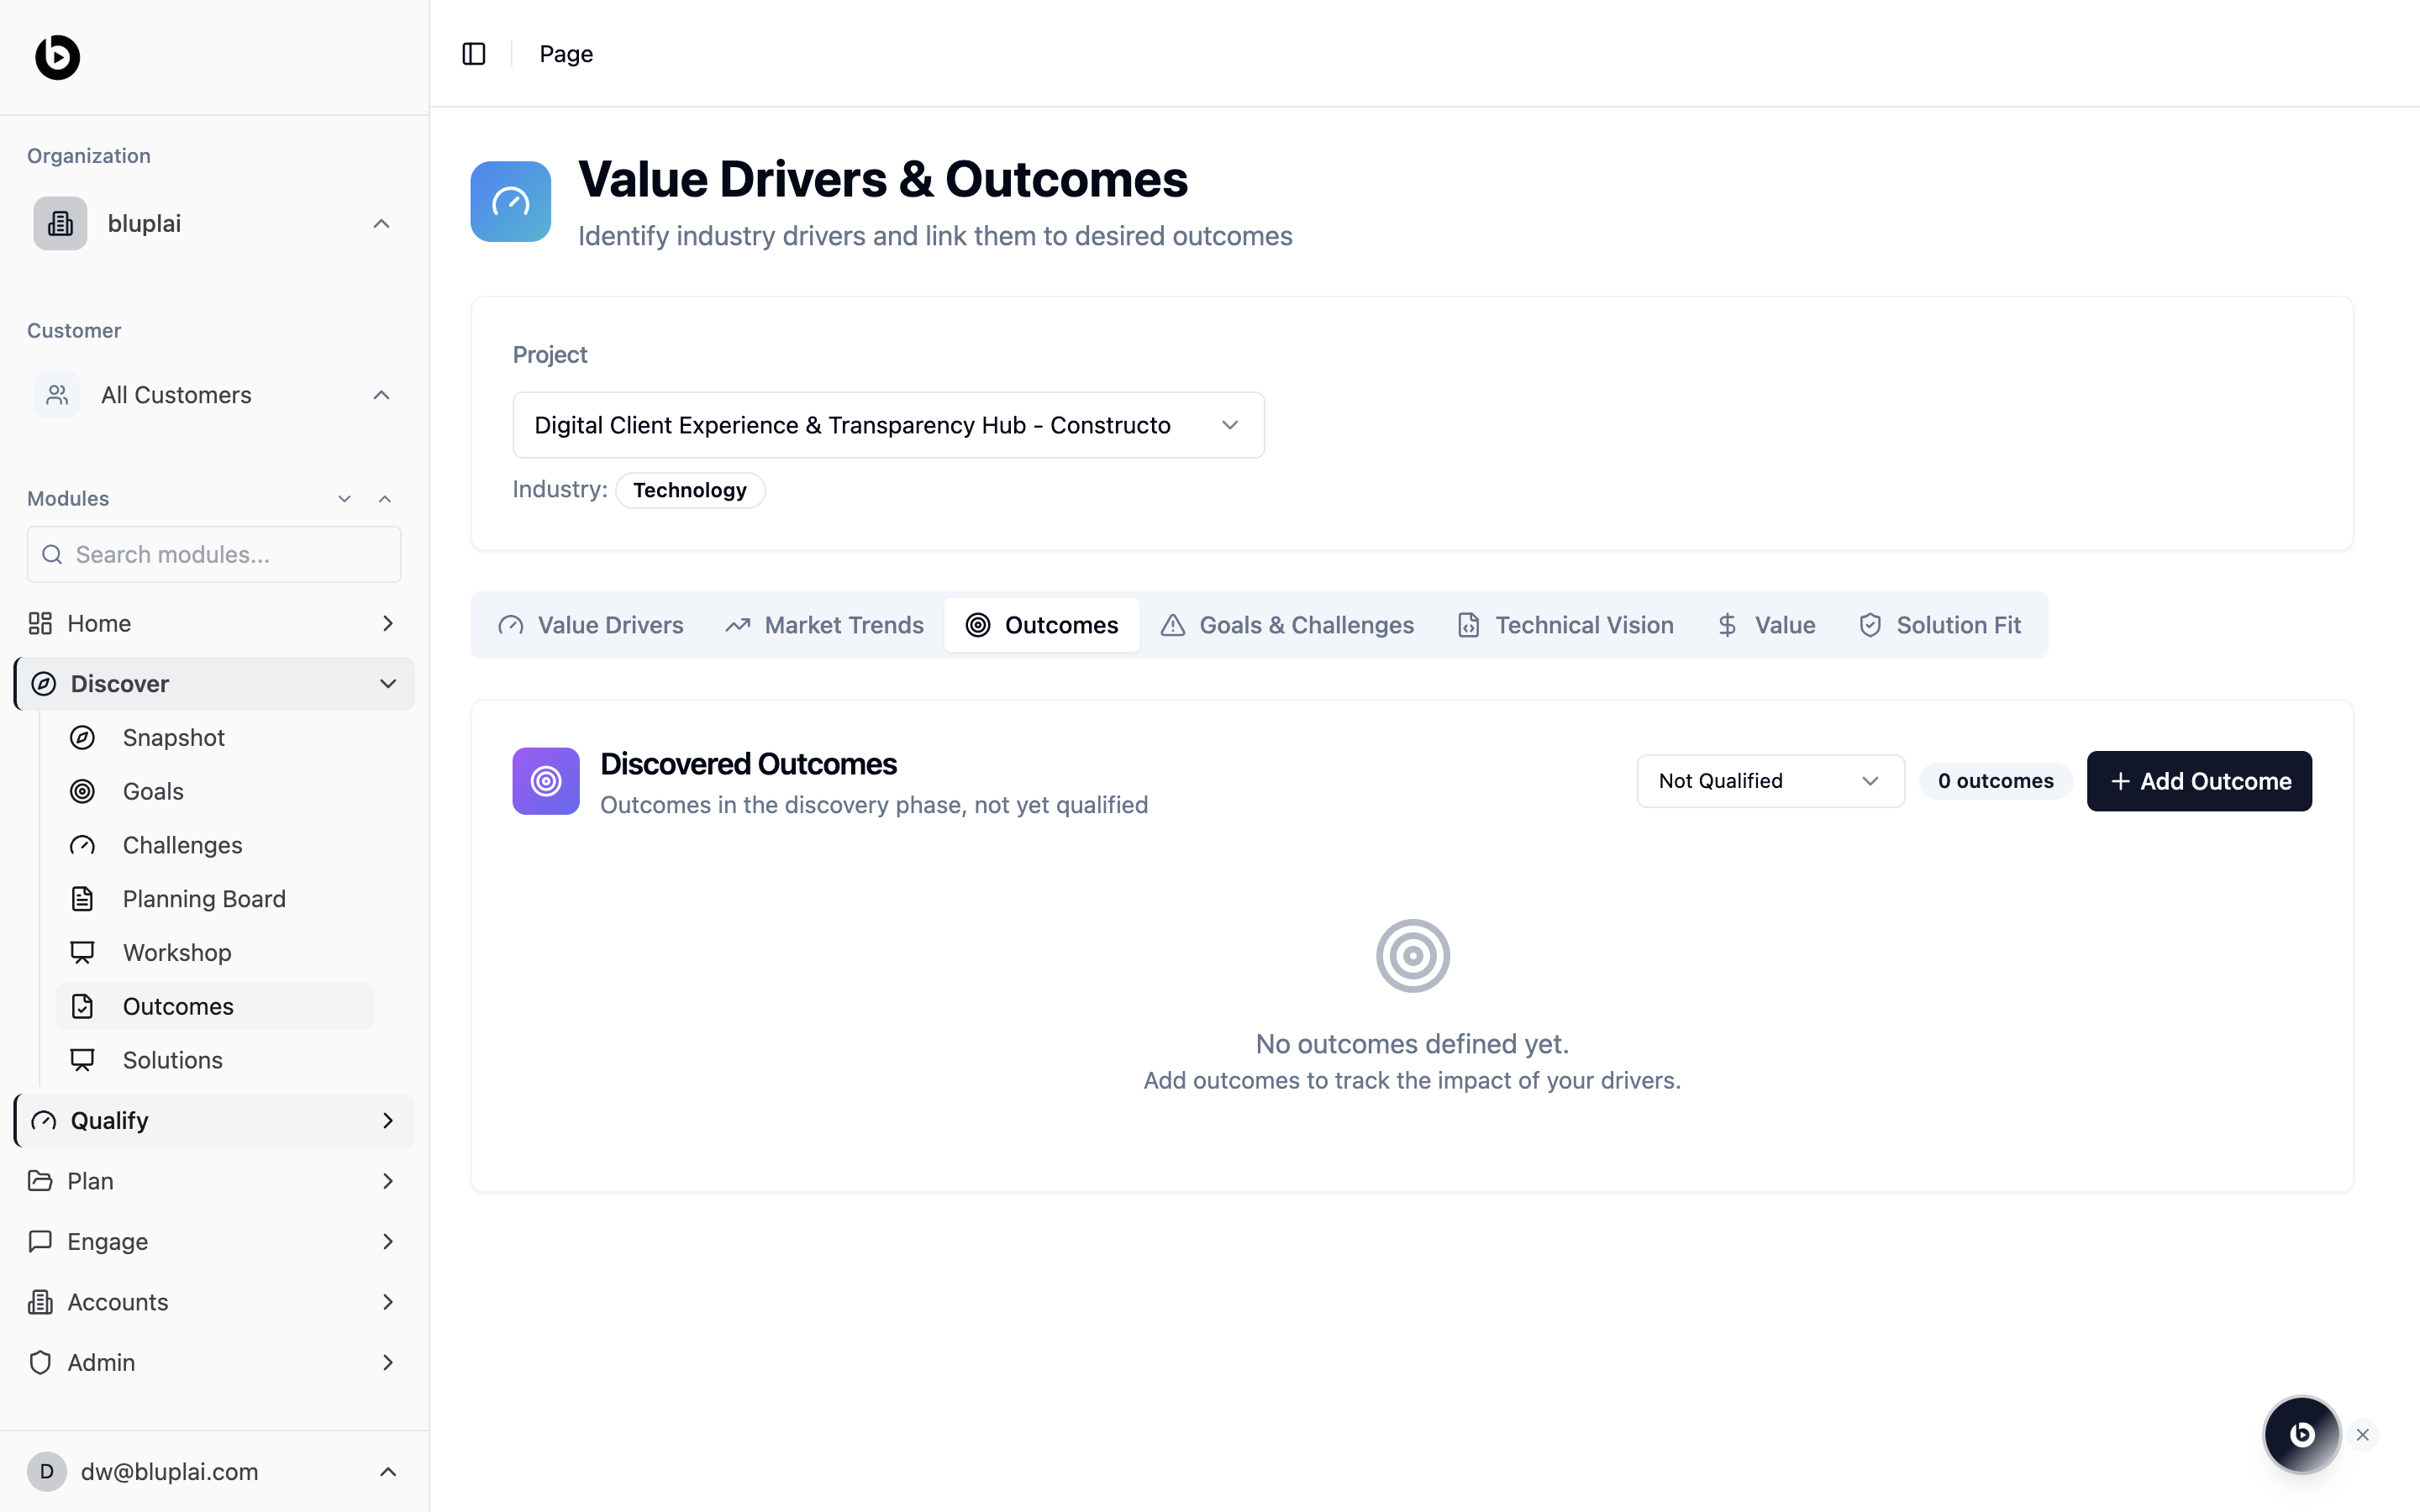The image size is (2420, 1512).
Task: Click the Snapshot compass icon
Action: [x=82, y=738]
